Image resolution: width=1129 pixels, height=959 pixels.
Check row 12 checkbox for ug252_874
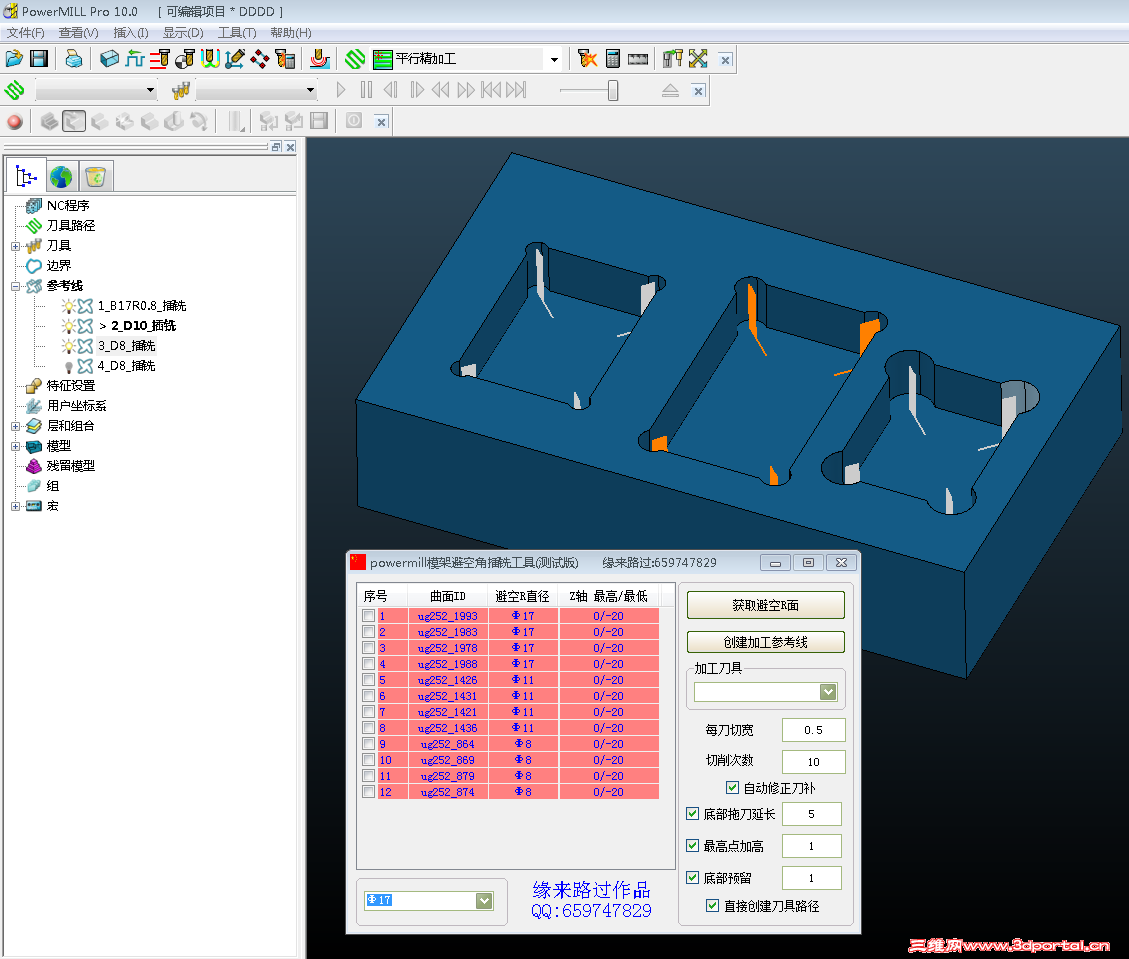(x=369, y=792)
